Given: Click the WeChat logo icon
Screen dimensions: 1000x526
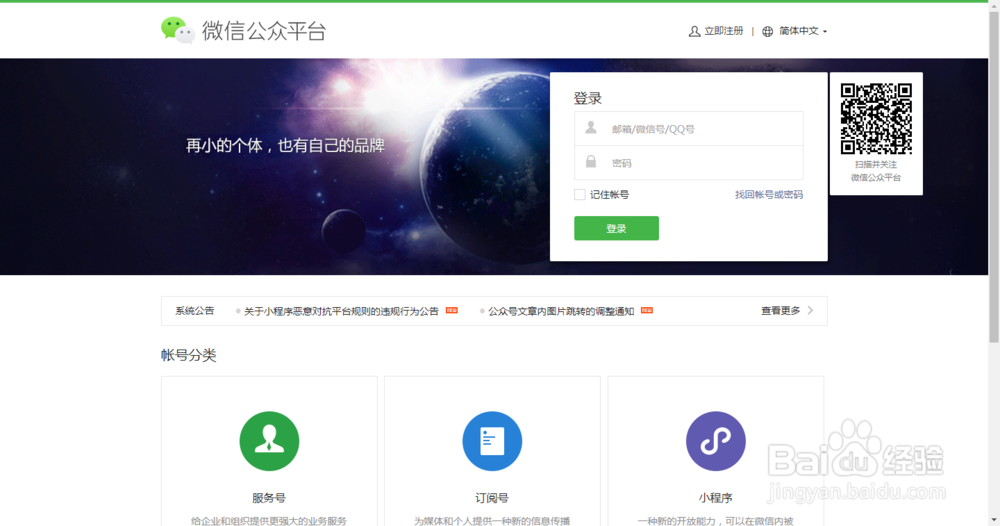Looking at the screenshot, I should [x=177, y=31].
